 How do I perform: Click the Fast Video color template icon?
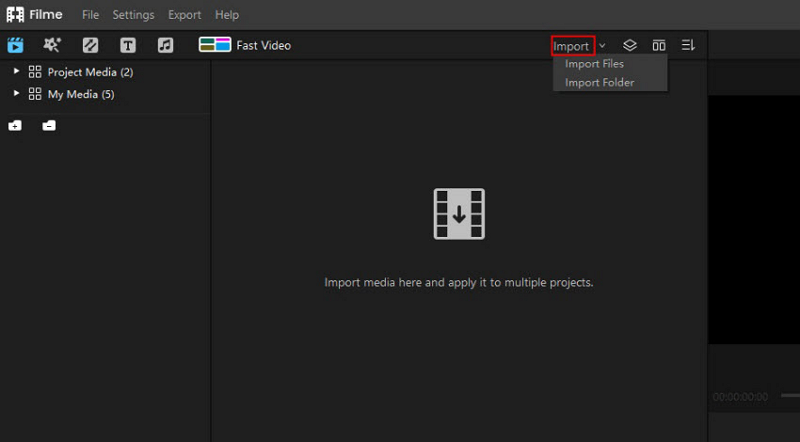coord(215,45)
